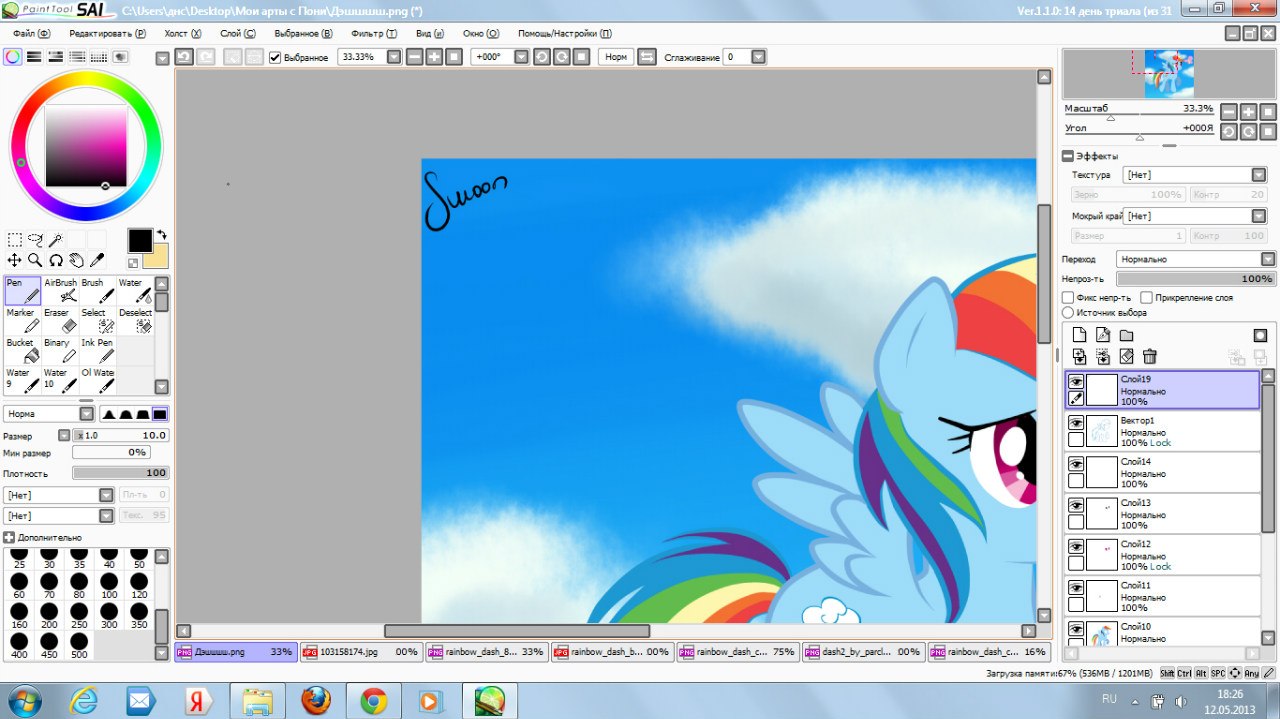Select the Eraser tool

click(61, 320)
